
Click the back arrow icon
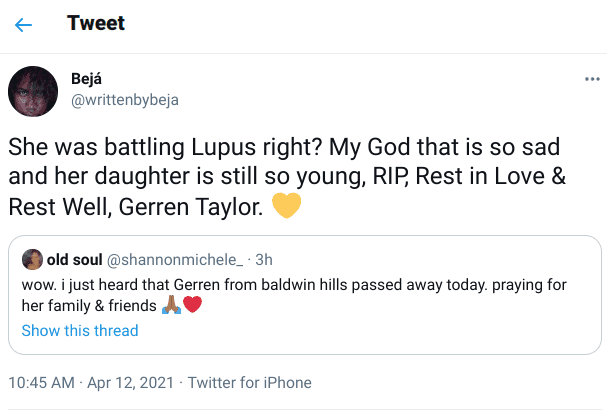(x=23, y=25)
